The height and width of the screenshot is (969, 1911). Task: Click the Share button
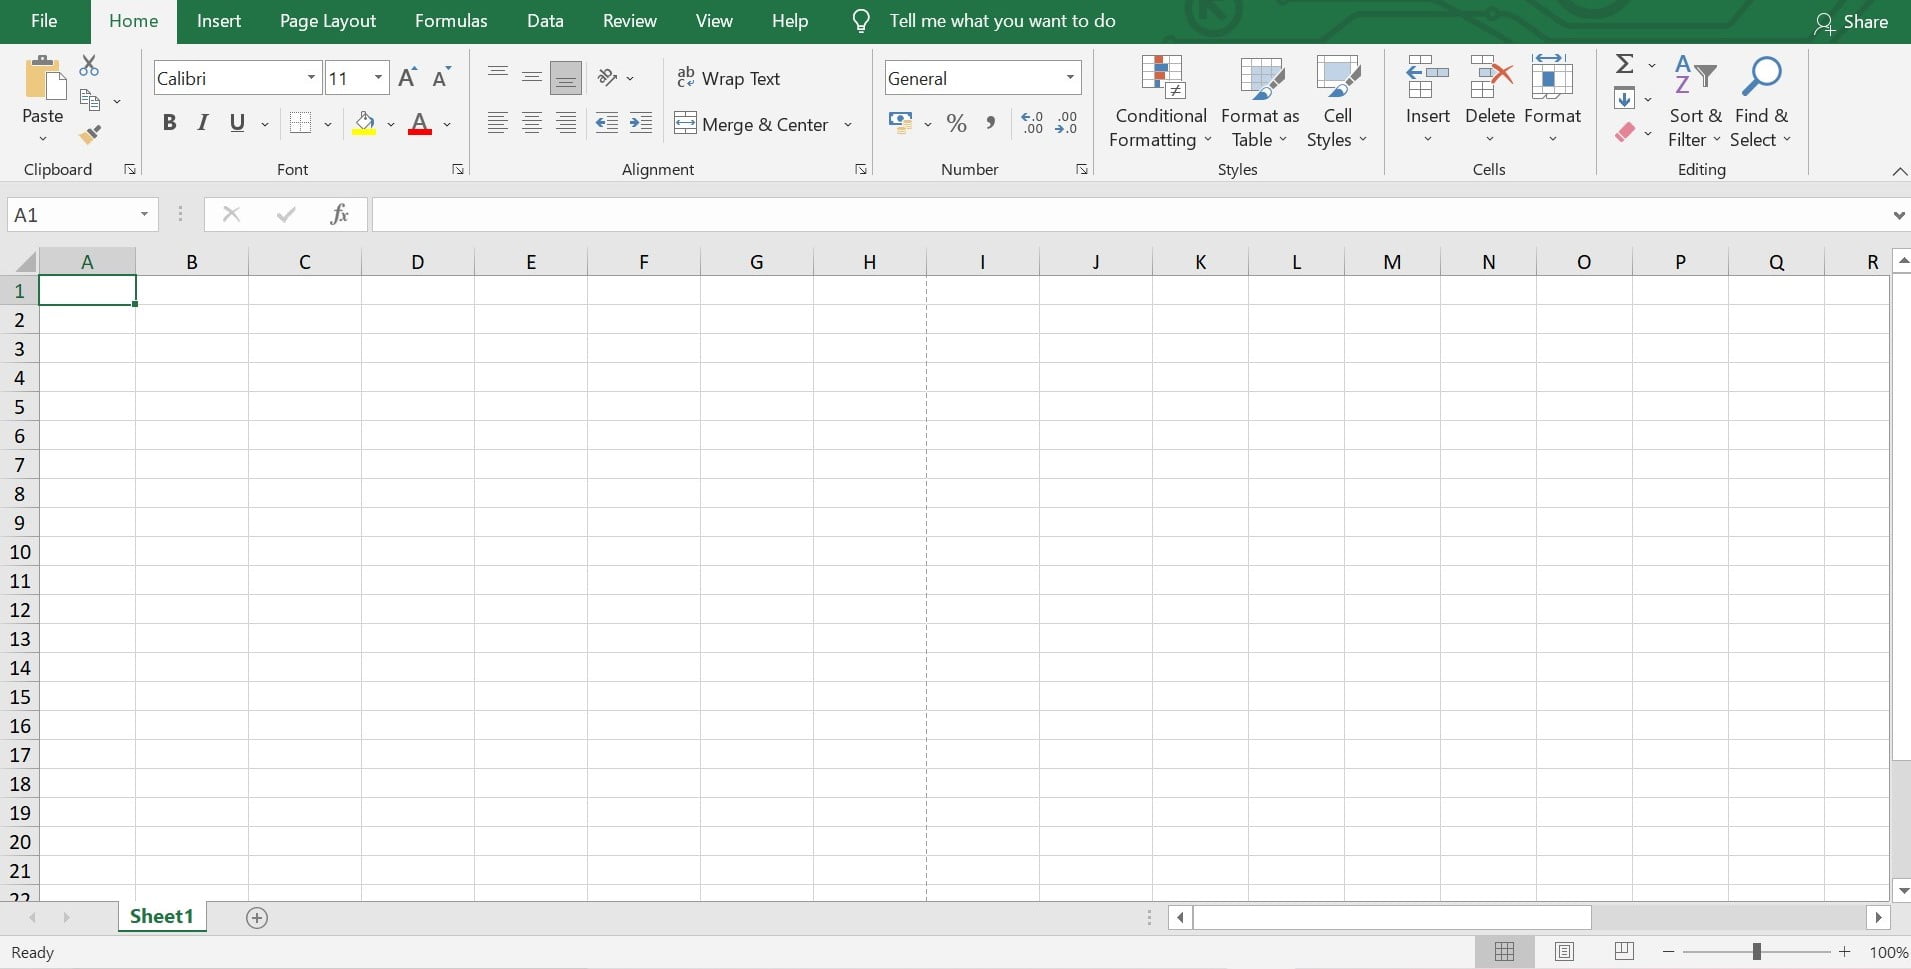point(1854,20)
